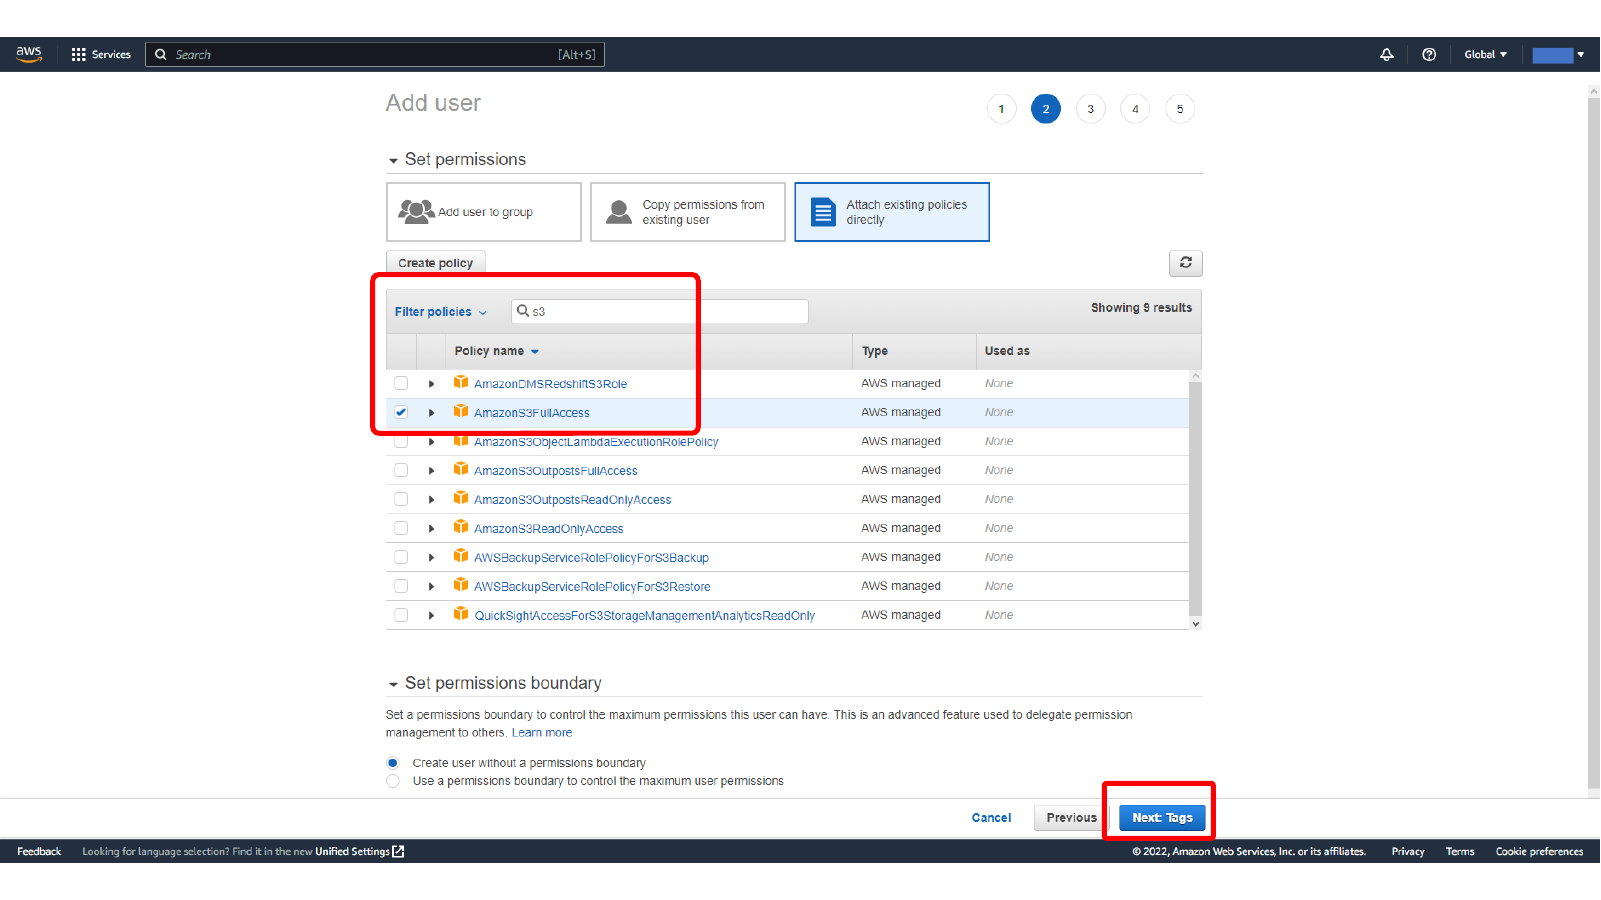Select Create user without a permissions boundary
Image resolution: width=1601 pixels, height=900 pixels.
point(393,763)
